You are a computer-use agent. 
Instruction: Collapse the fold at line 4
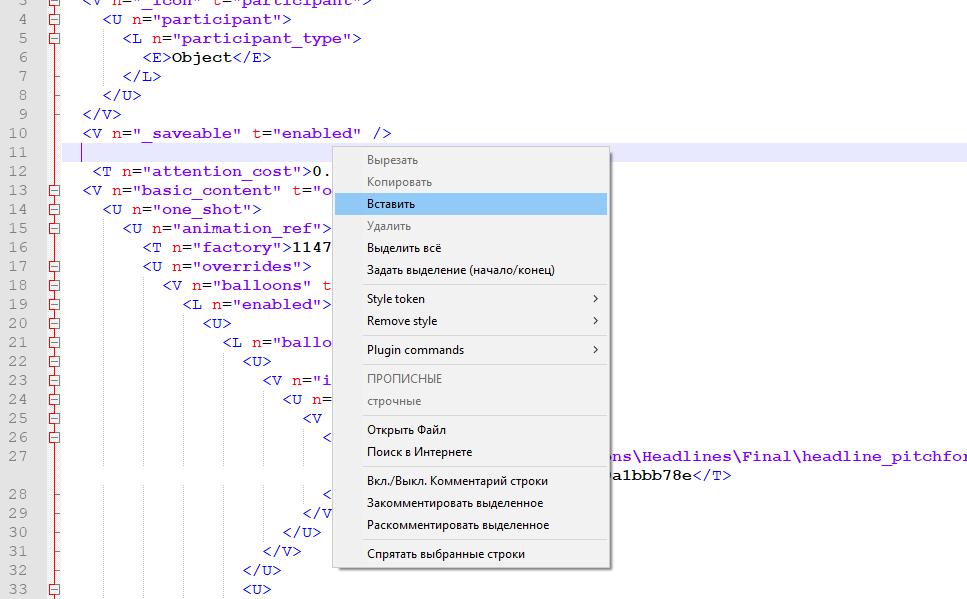click(55, 19)
